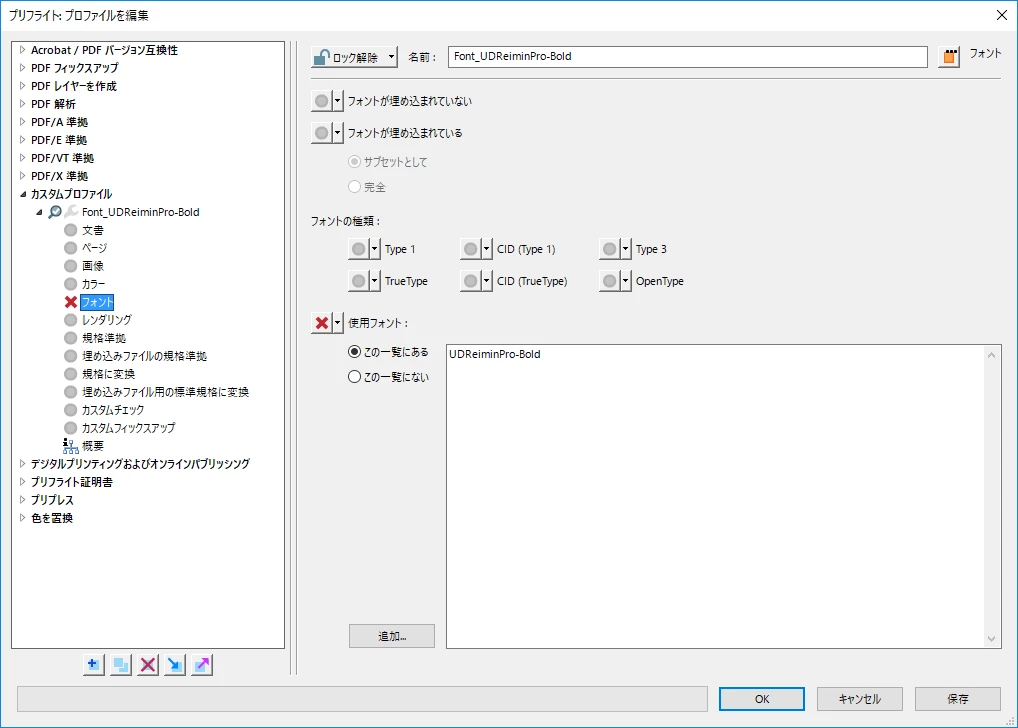The height and width of the screenshot is (728, 1018).
Task: Expand the PDF/A 準拠 group
Action: pyautogui.click(x=22, y=121)
